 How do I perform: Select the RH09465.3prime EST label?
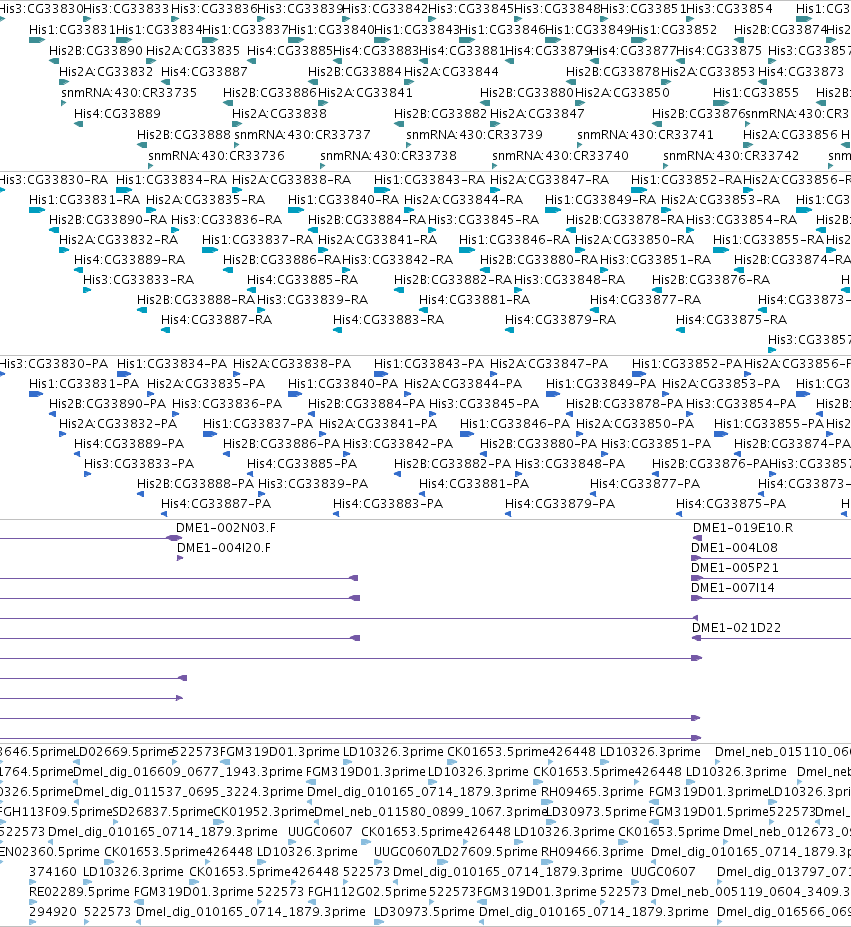pos(593,792)
